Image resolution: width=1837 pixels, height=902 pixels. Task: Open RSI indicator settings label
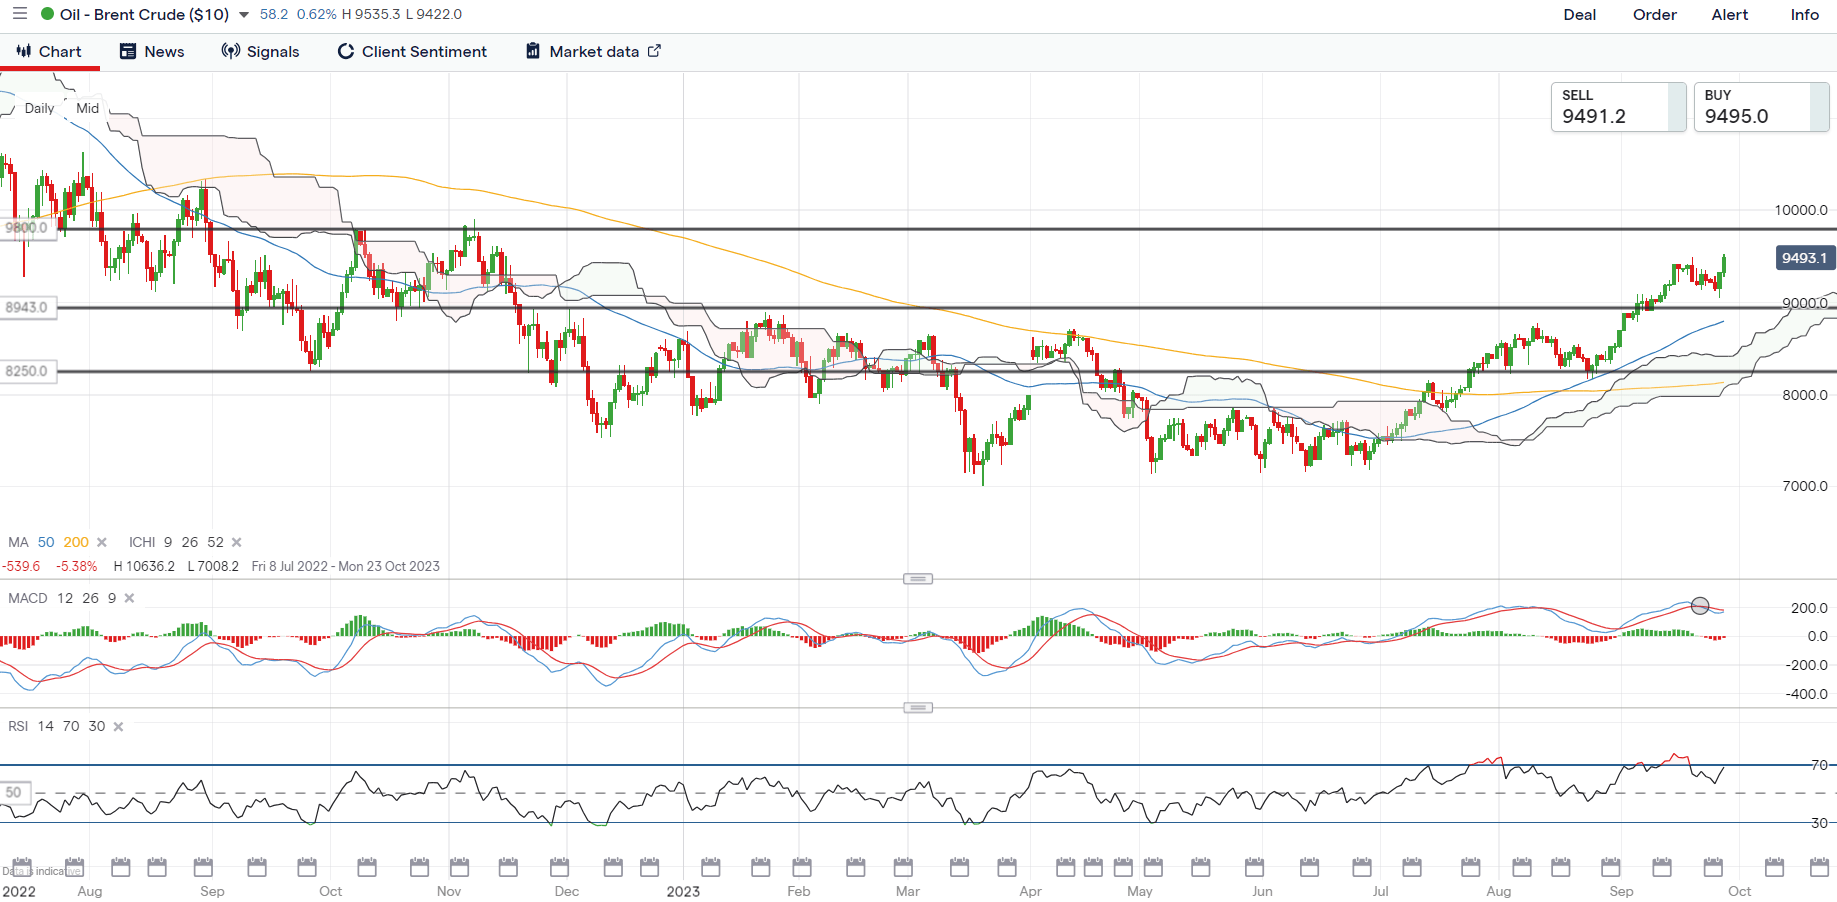(x=18, y=726)
